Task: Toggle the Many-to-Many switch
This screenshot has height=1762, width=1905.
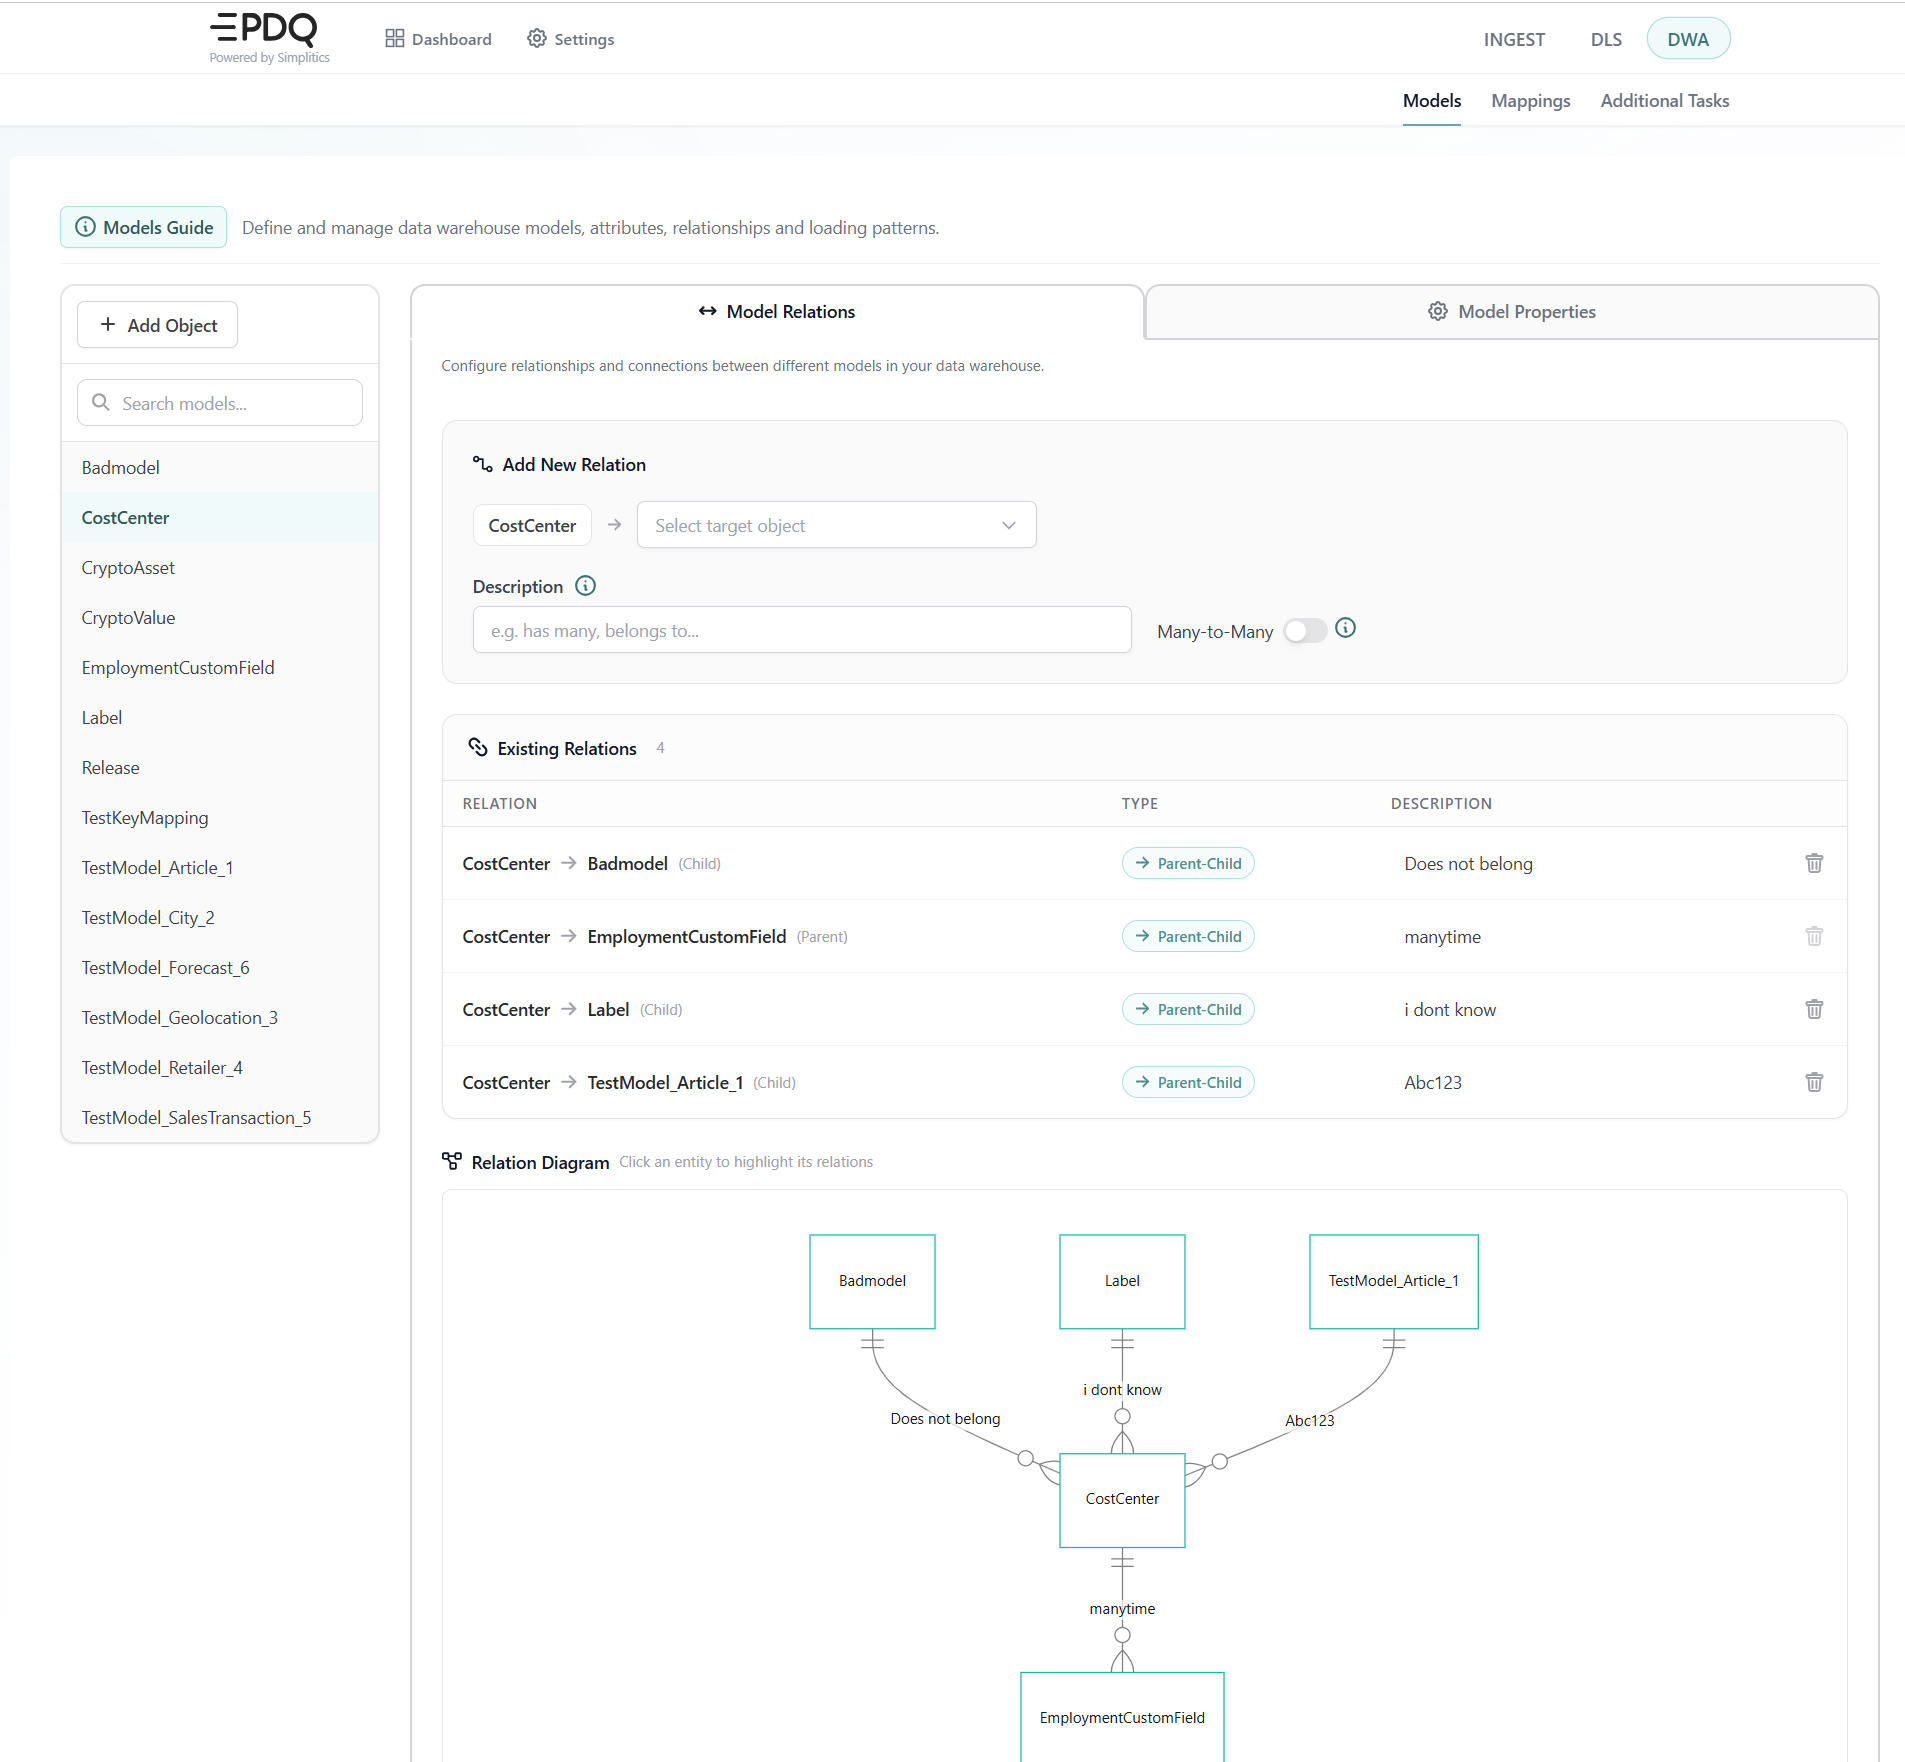Action: click(x=1305, y=631)
